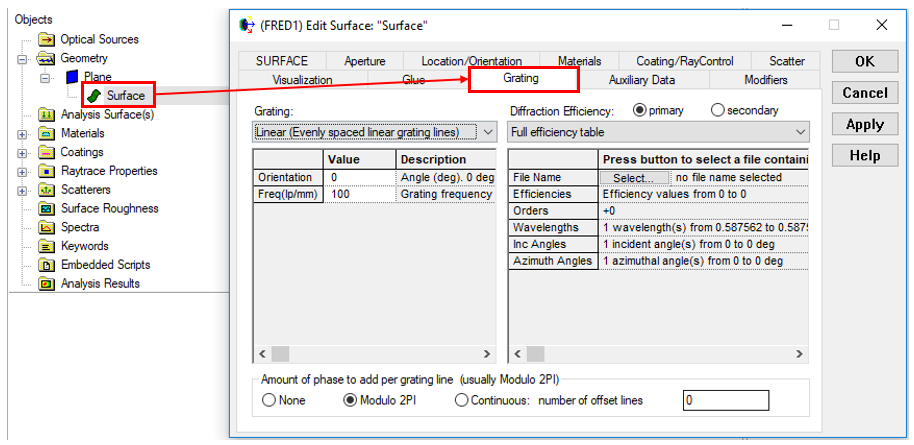914x445 pixels.
Task: Click the grating table horizontal scrollbar
Action: click(x=375, y=354)
